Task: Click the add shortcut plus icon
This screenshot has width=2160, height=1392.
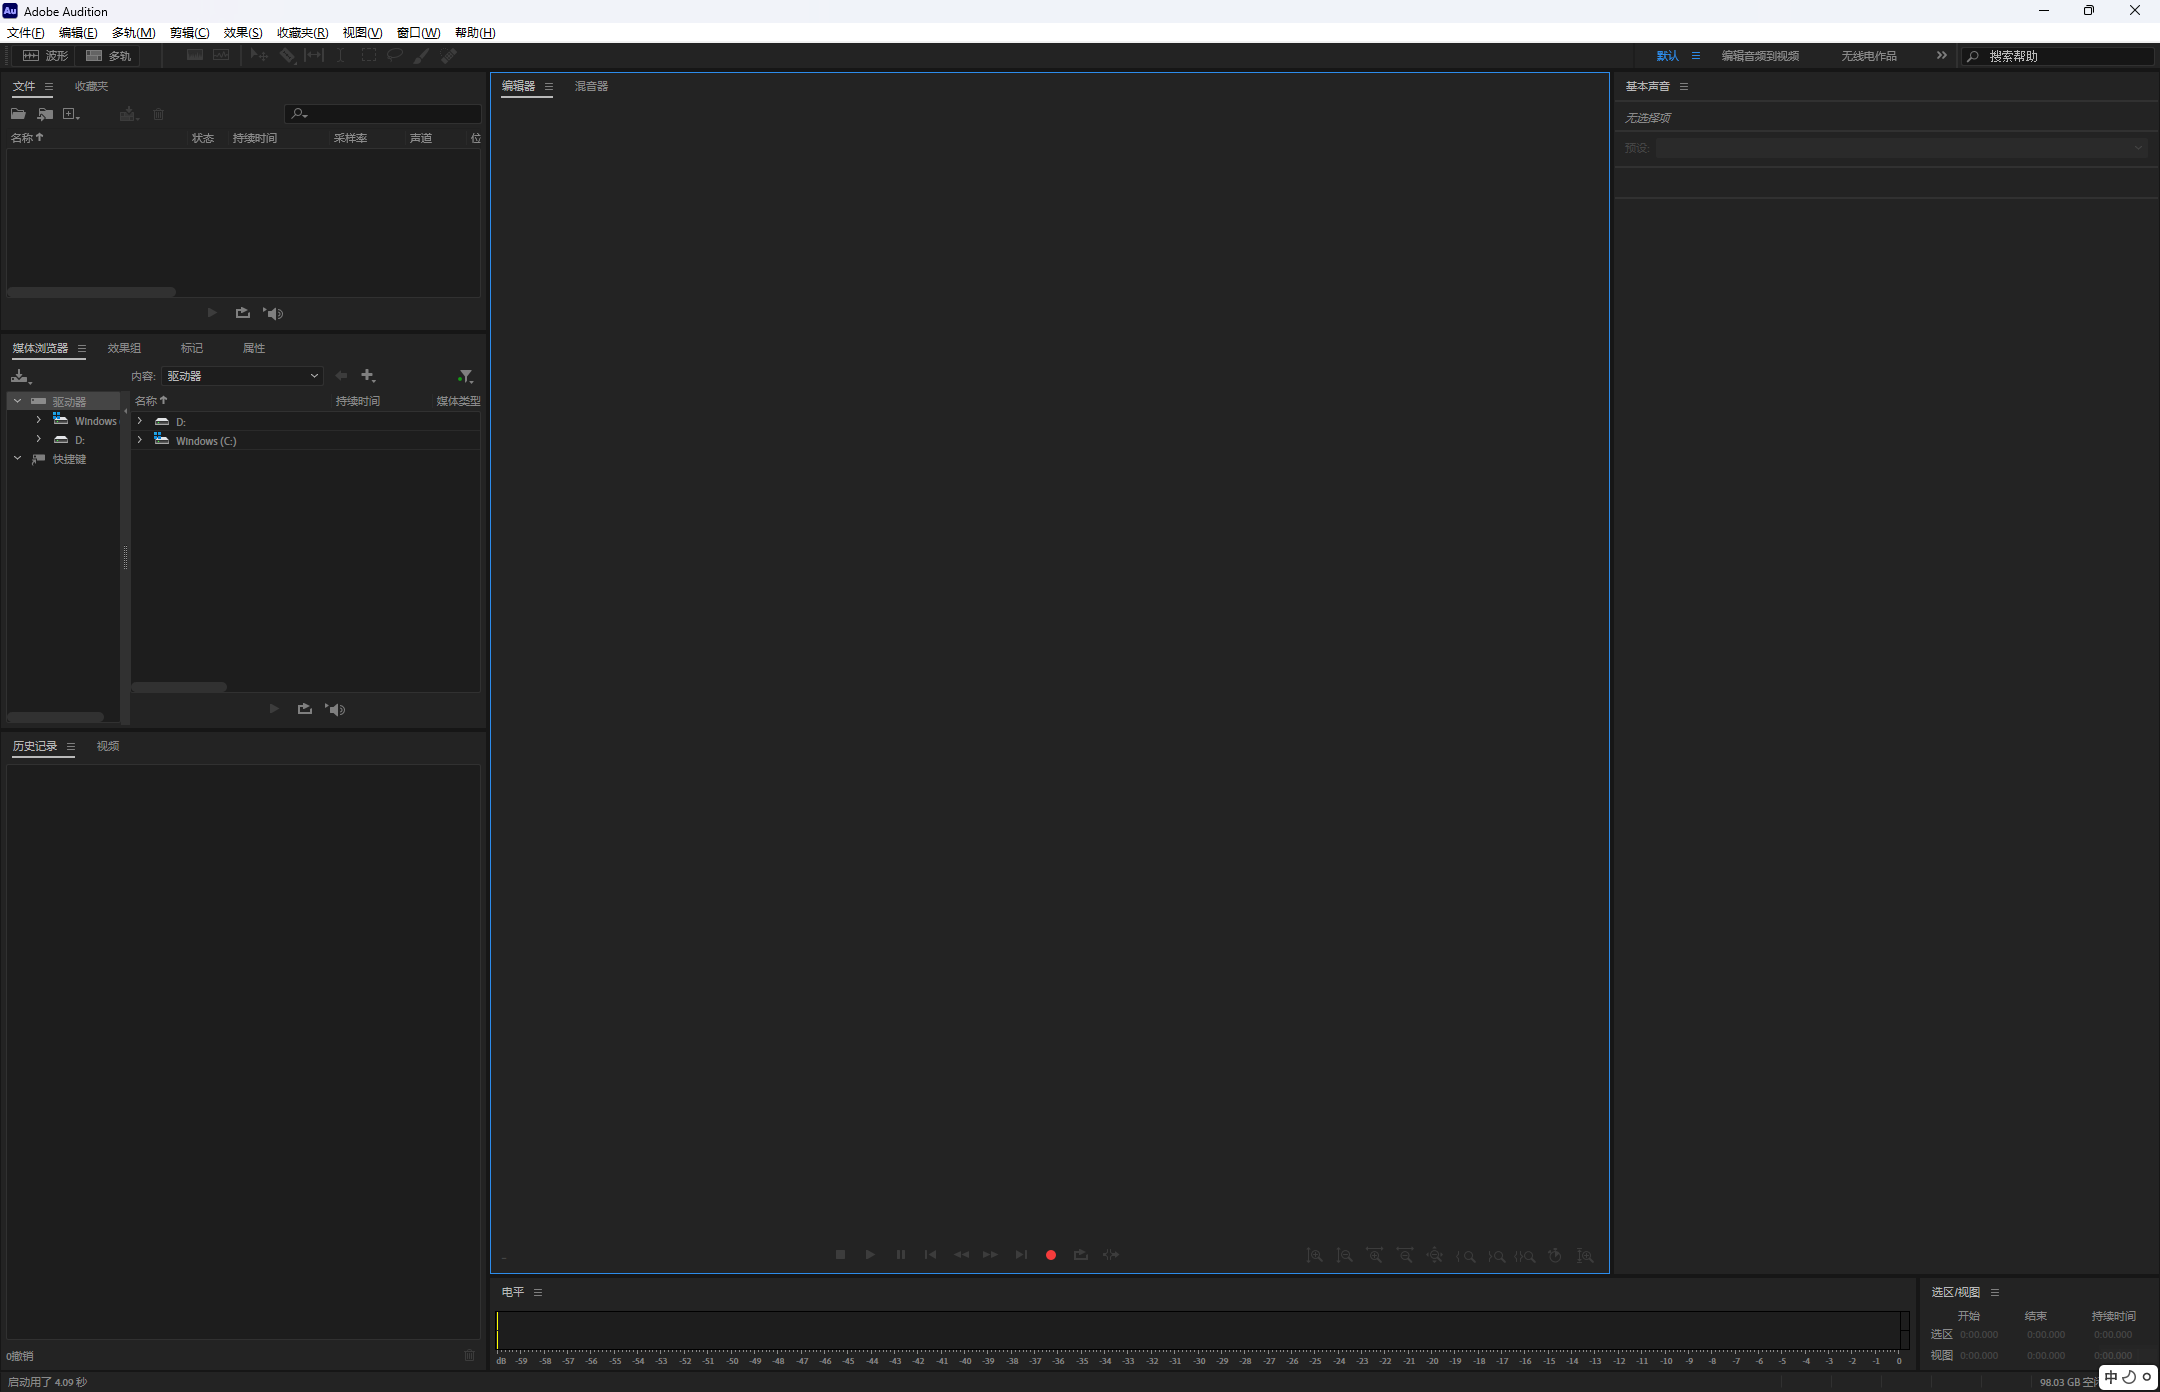Action: click(368, 376)
